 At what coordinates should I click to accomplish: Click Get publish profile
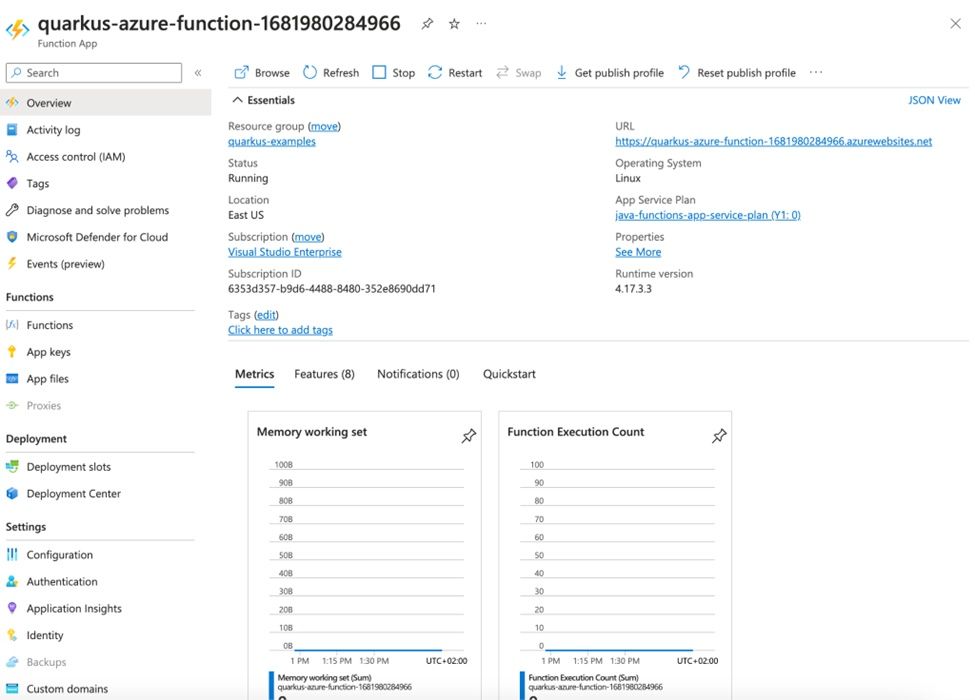609,73
